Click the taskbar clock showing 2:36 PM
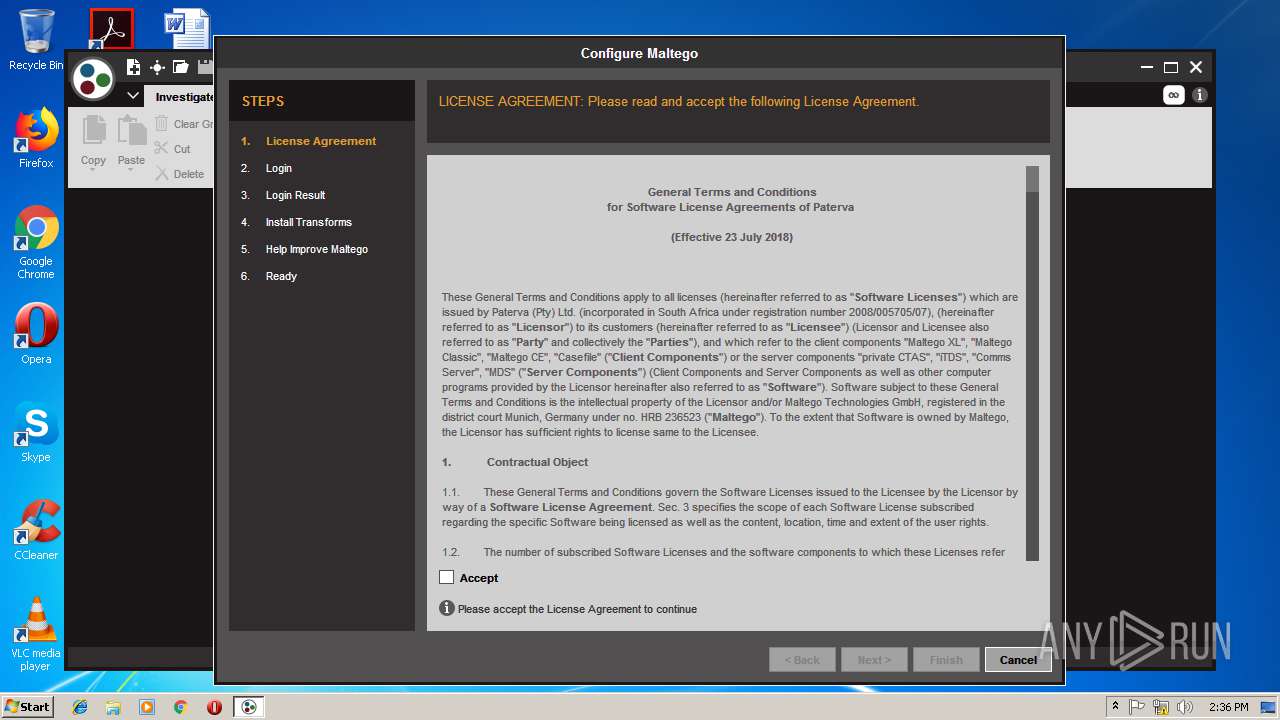Viewport: 1280px width, 720px height. (1228, 707)
